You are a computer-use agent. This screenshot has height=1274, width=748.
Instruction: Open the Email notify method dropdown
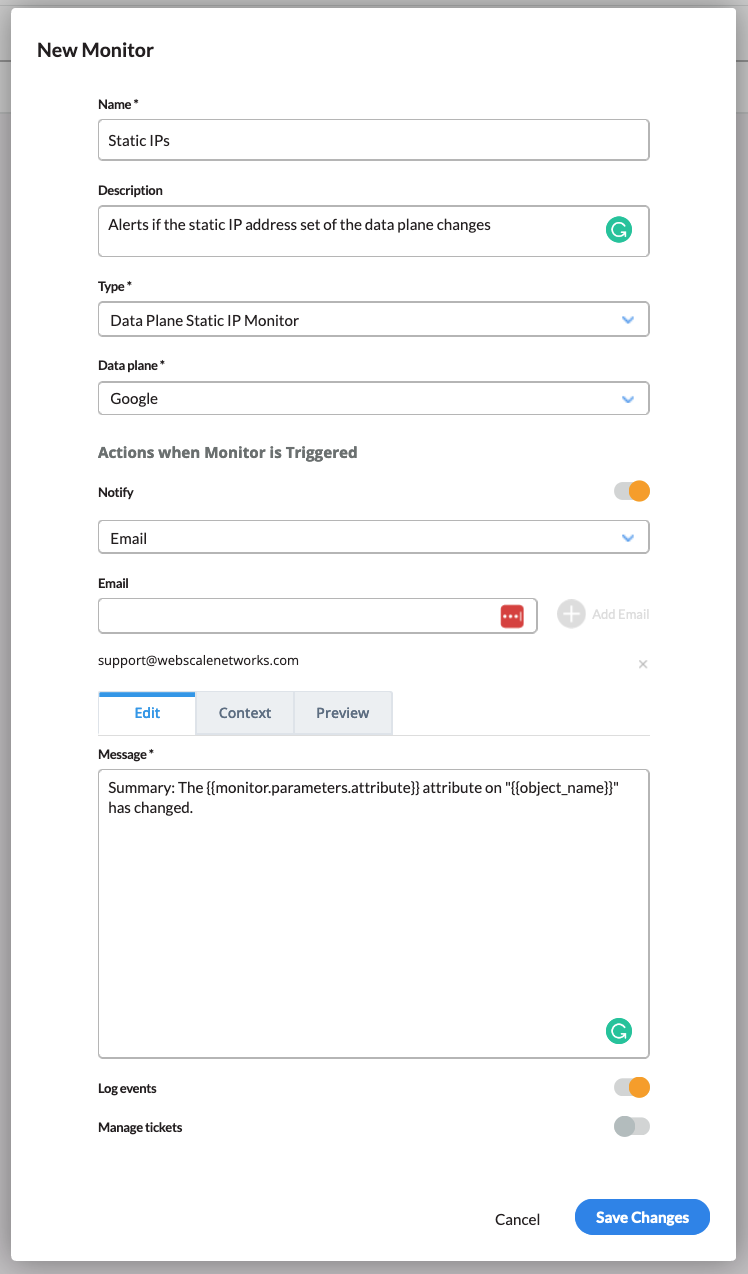(x=373, y=537)
